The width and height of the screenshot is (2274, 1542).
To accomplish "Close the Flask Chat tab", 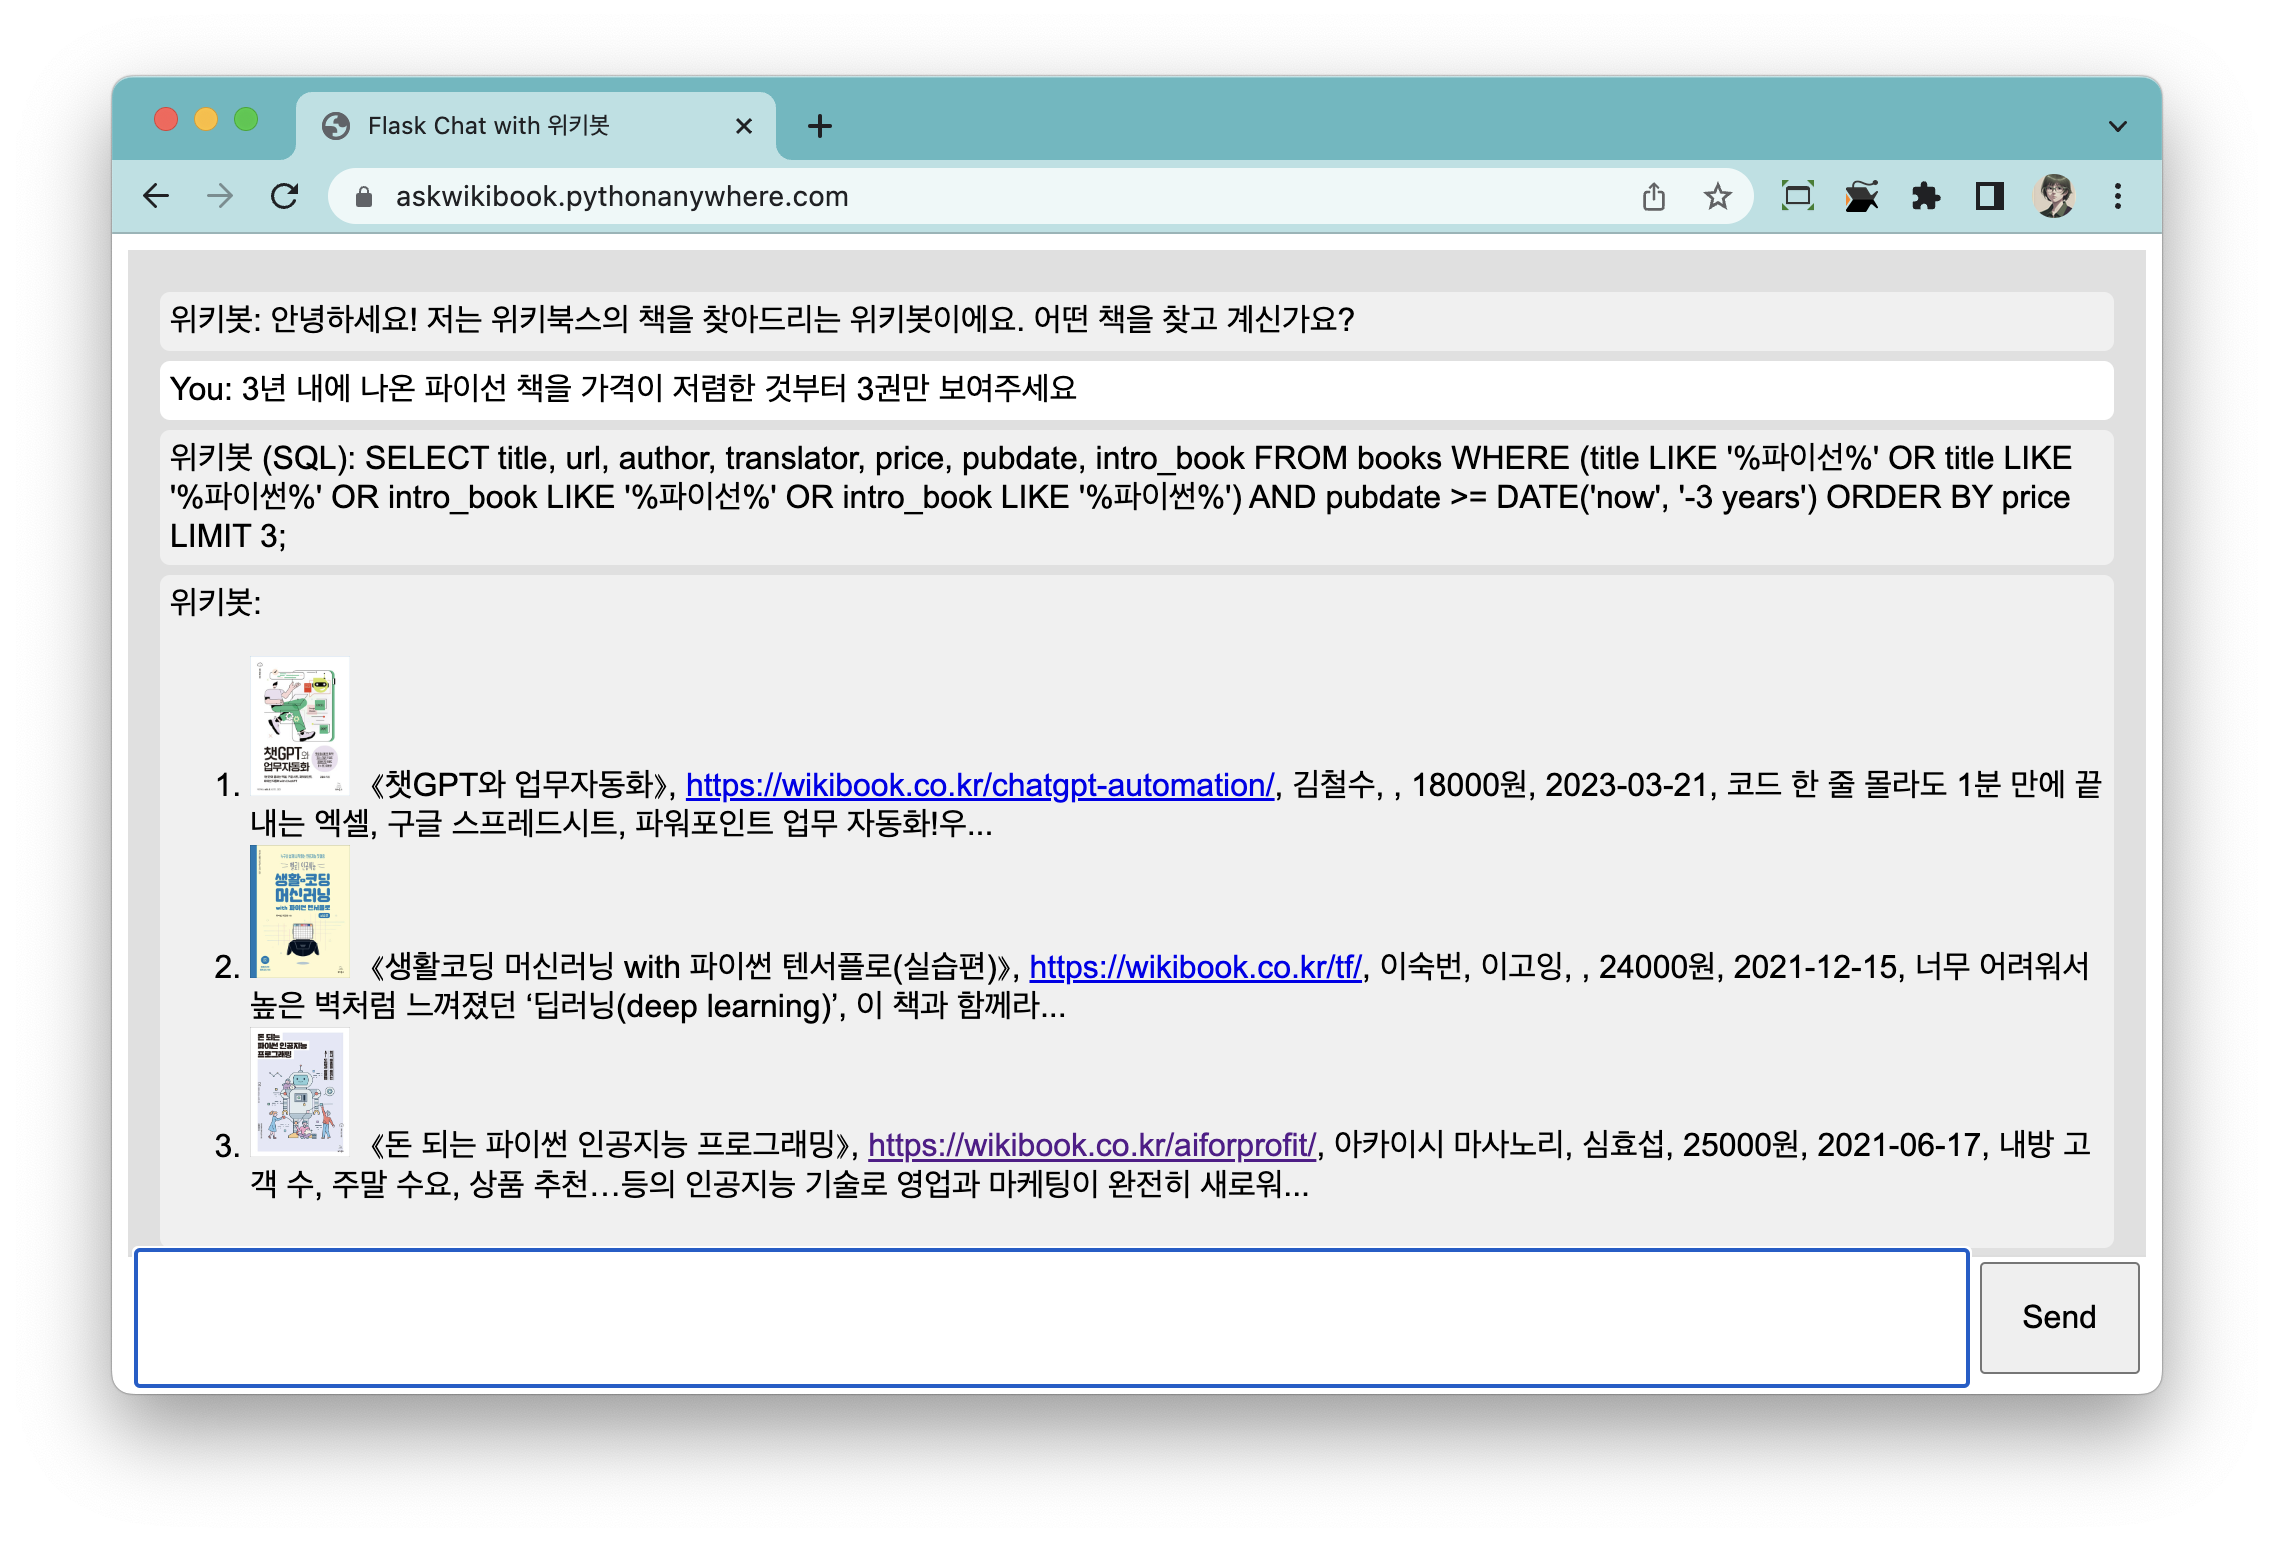I will [743, 126].
